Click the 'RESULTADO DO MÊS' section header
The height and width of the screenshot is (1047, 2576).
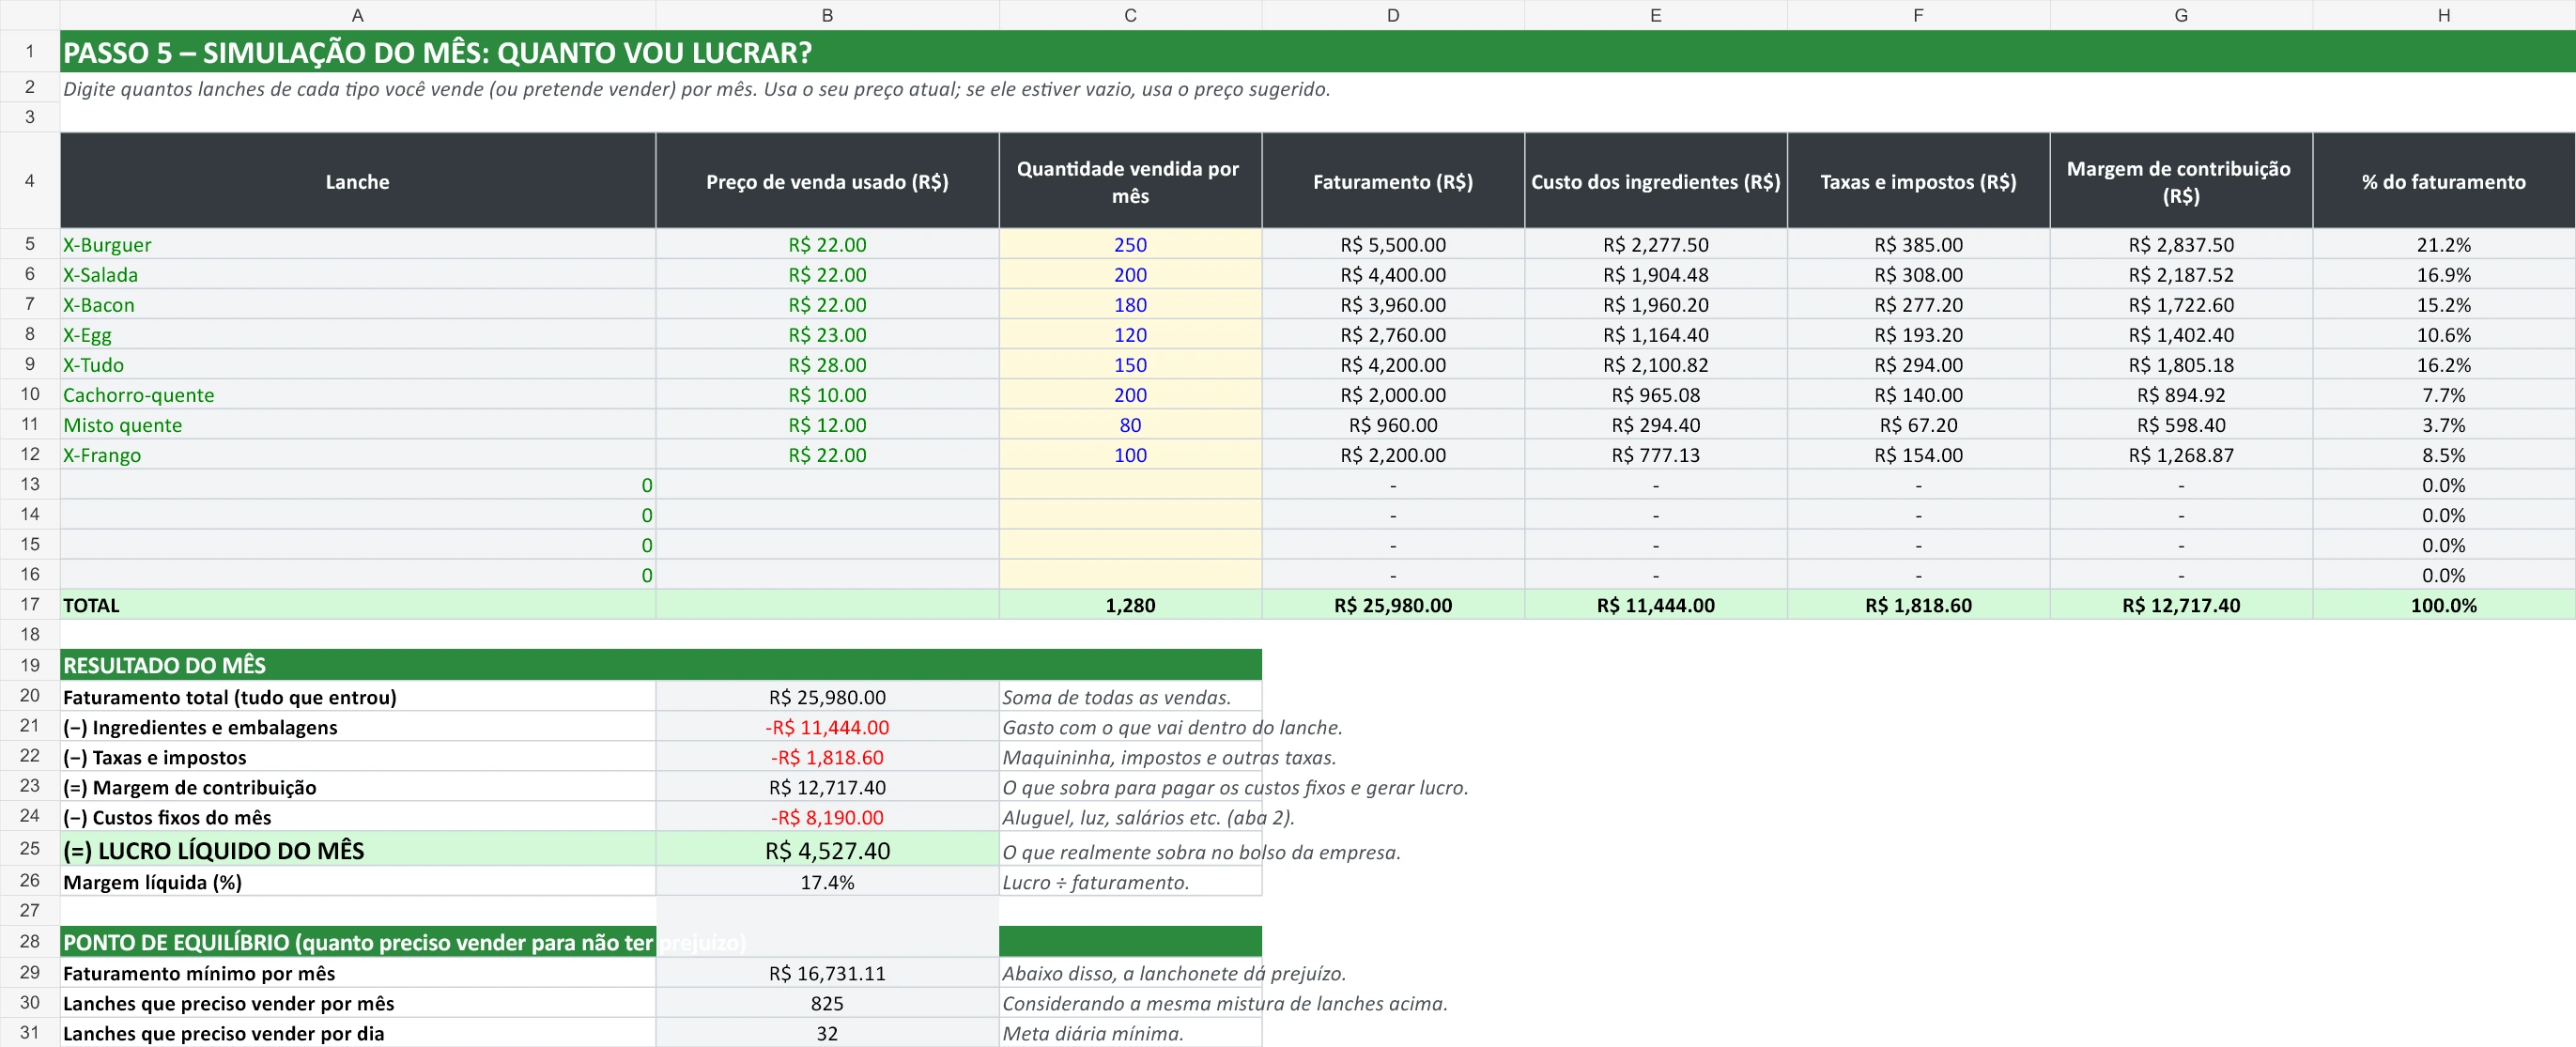(660, 664)
